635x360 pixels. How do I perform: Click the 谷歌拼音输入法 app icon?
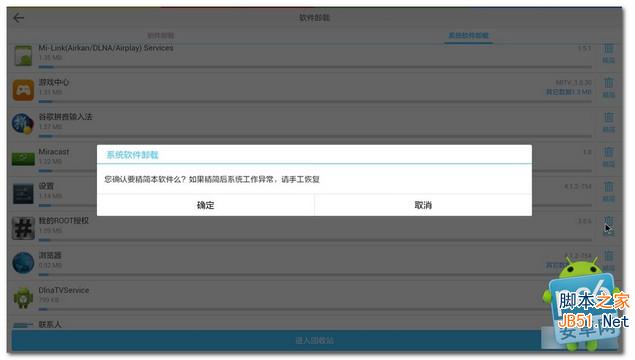23,124
